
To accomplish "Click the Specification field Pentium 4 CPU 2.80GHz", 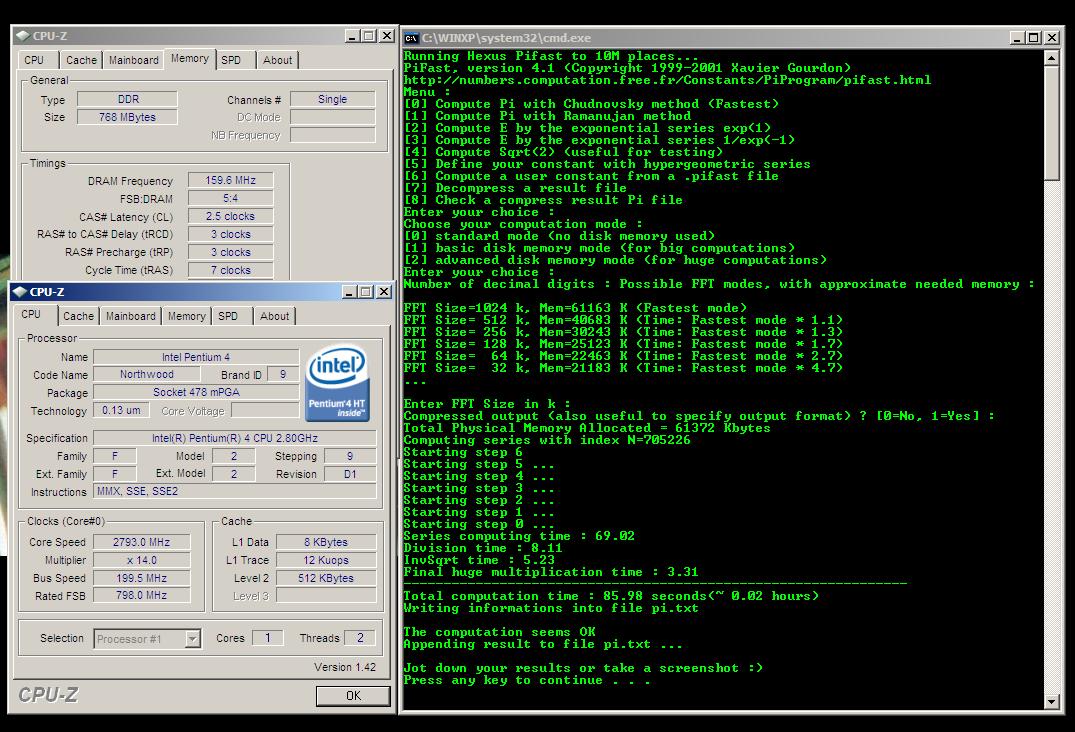I will click(234, 438).
